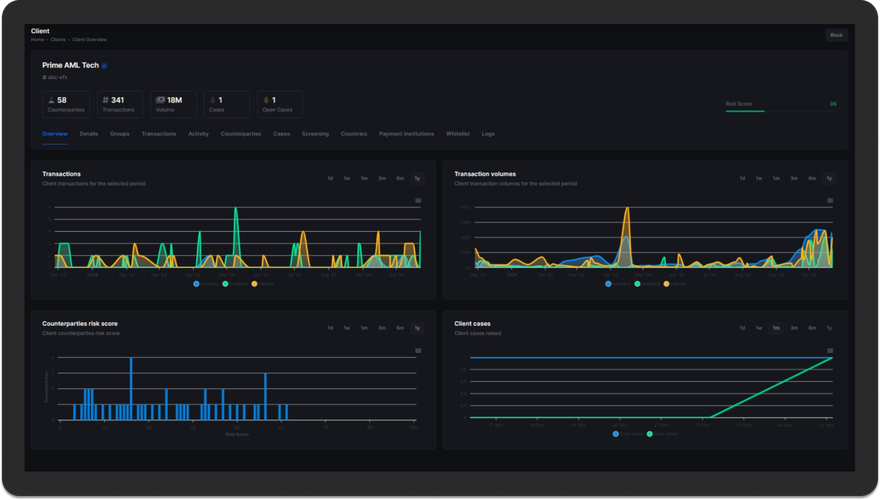This screenshot has height=500, width=880.
Task: Click the Prime AML Tech client name
Action: tap(70, 65)
